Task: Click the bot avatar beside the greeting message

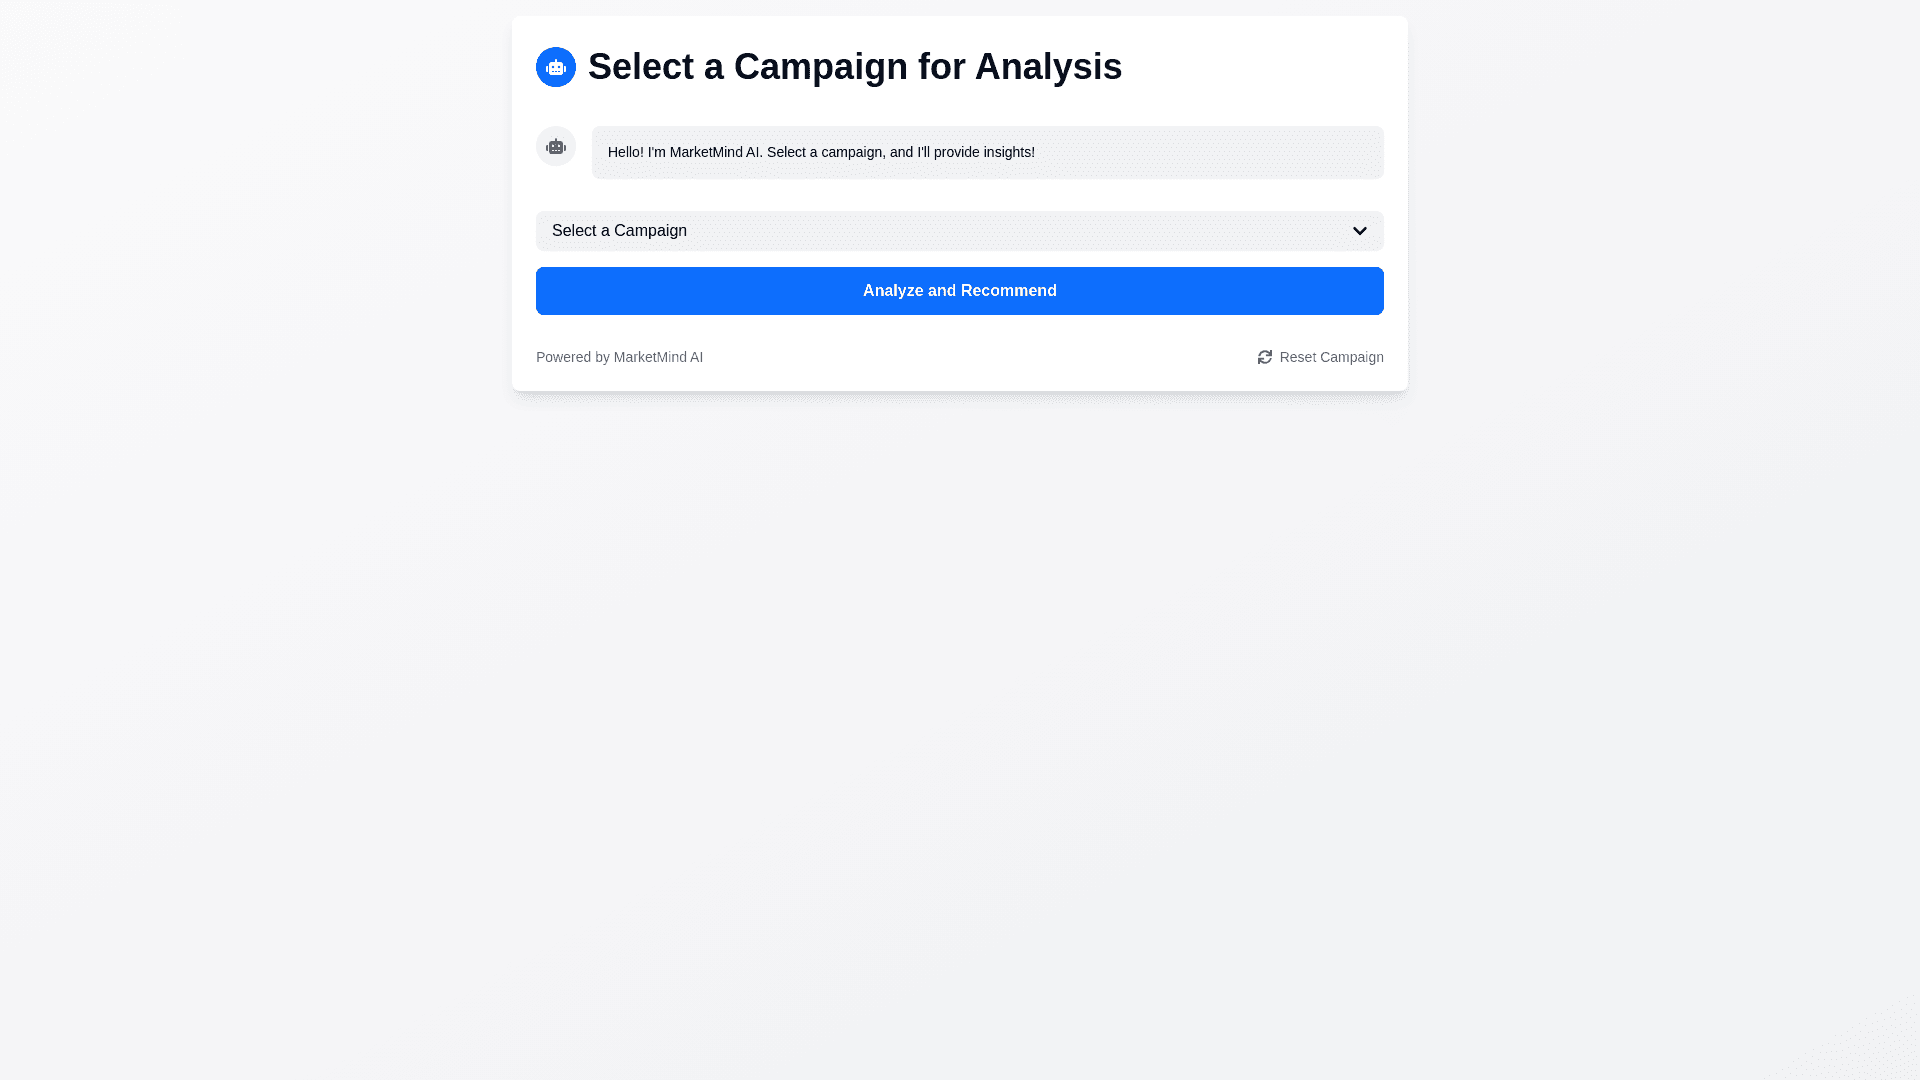Action: tap(556, 146)
